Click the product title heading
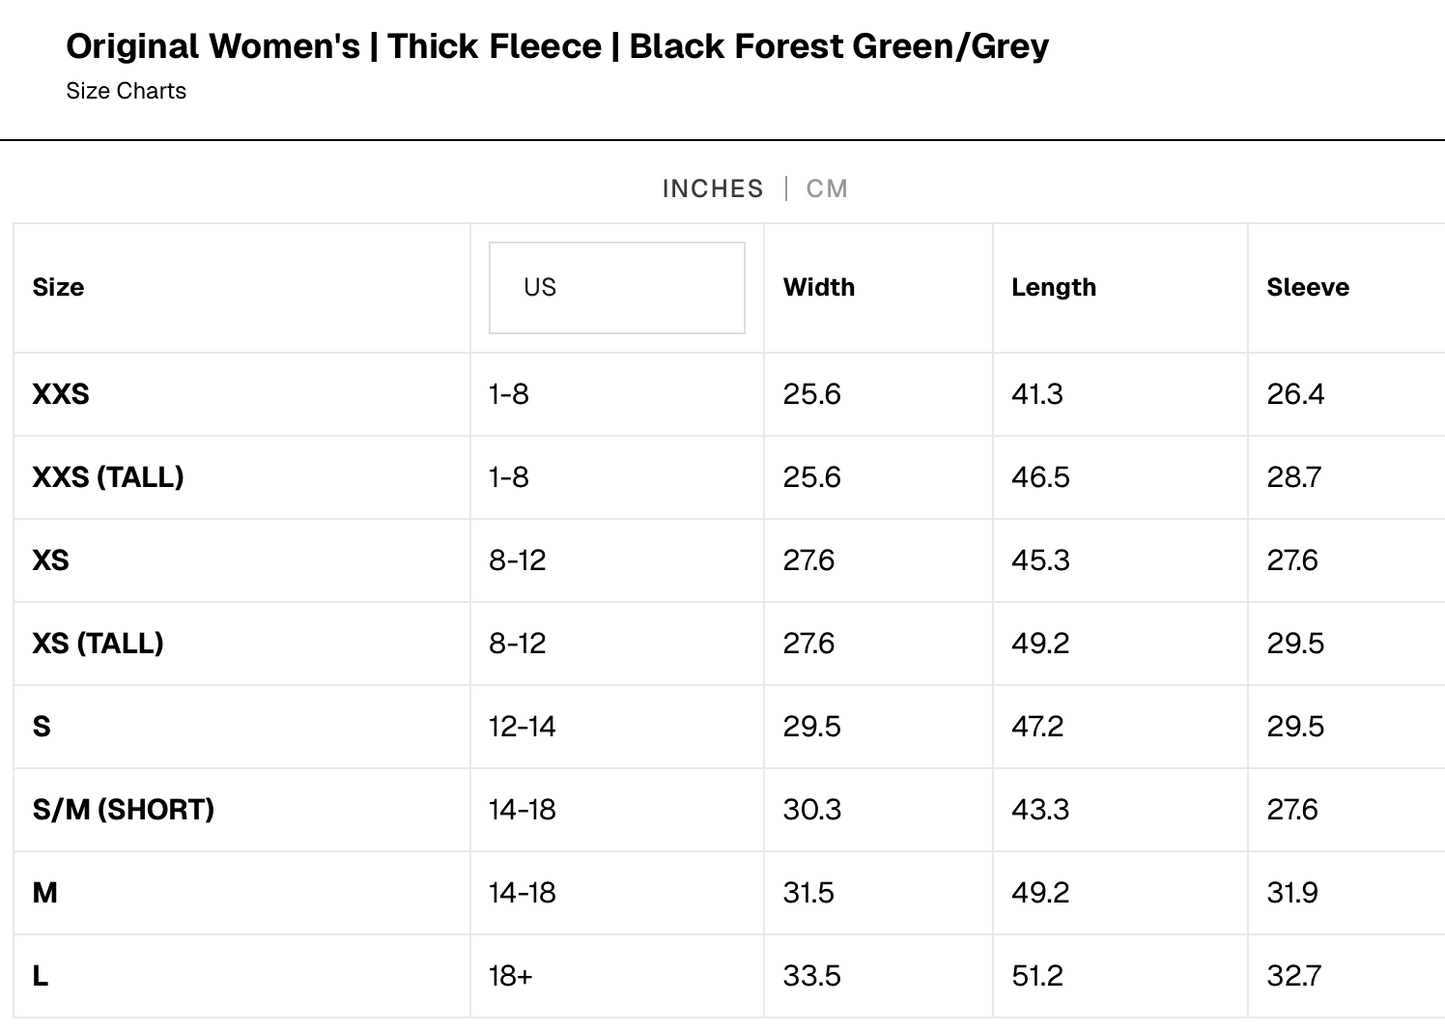This screenshot has height=1032, width=1445. pos(557,46)
